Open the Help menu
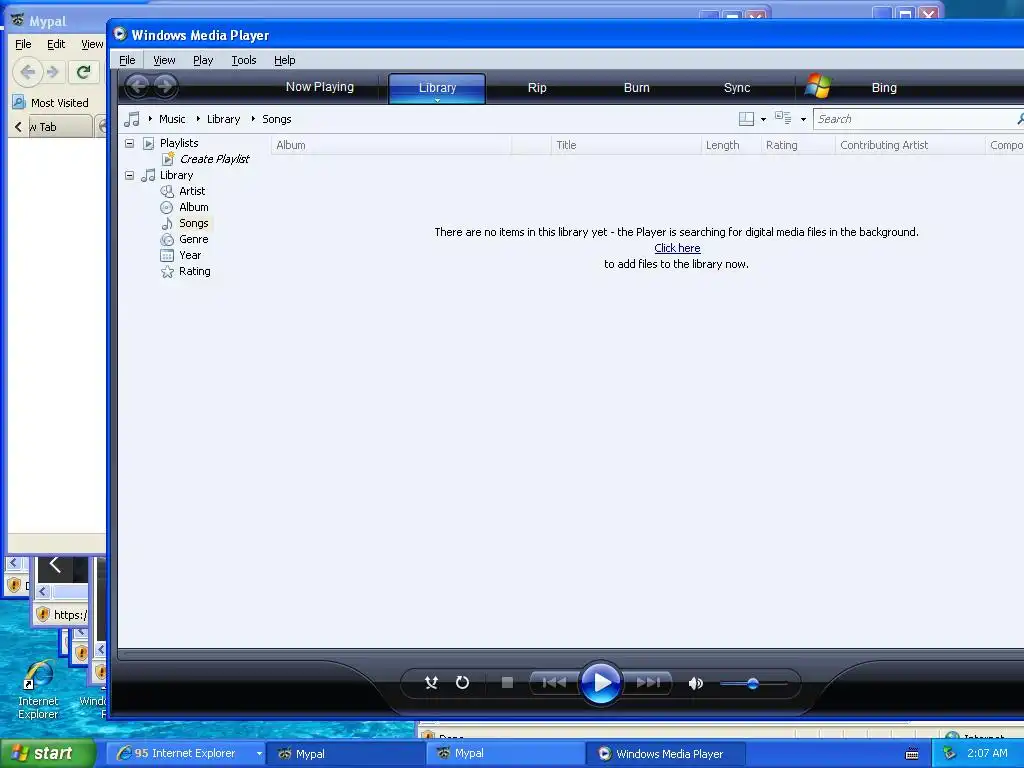 click(x=284, y=60)
